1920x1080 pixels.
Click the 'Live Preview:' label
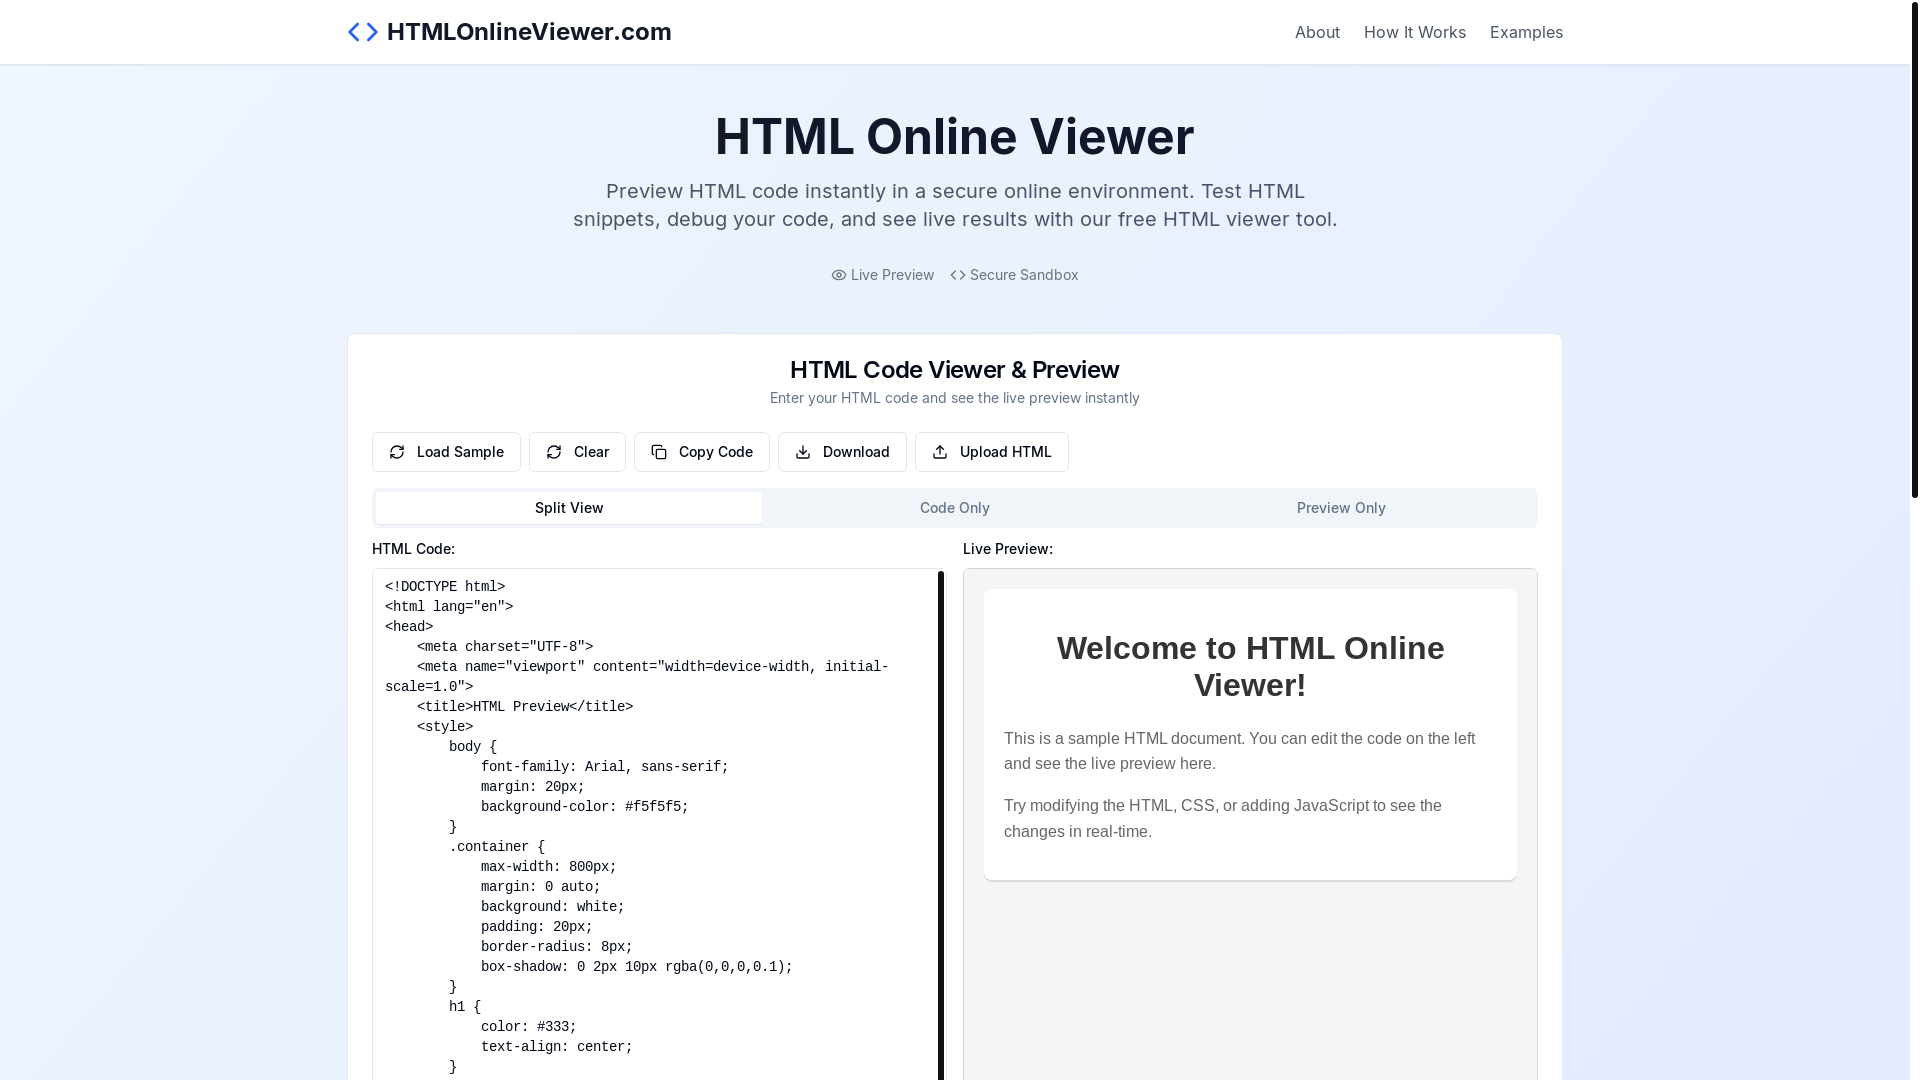(1008, 549)
